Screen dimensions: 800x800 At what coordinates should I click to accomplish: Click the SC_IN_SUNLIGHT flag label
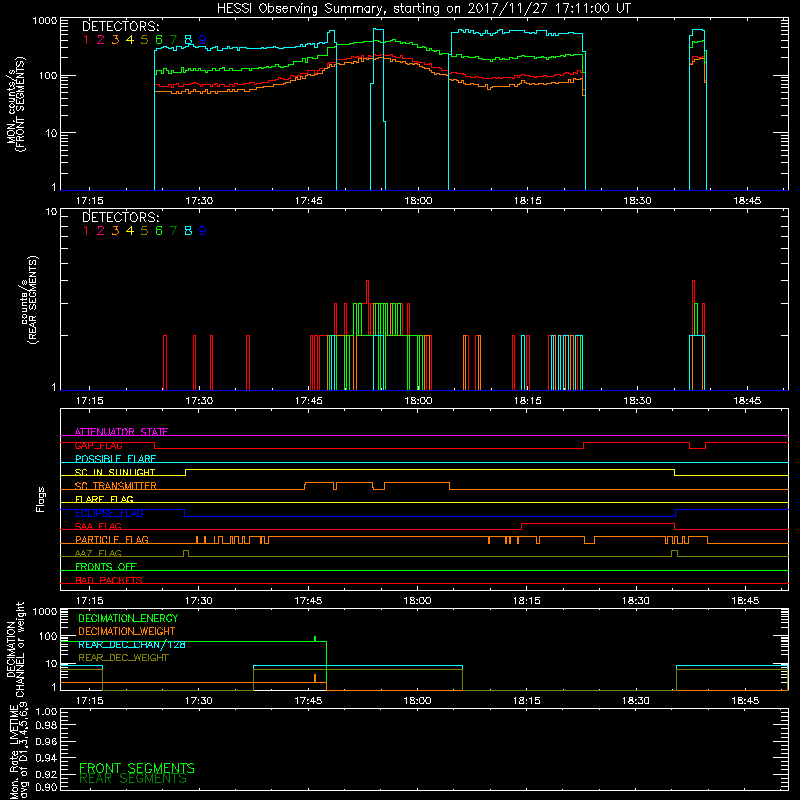tap(115, 472)
